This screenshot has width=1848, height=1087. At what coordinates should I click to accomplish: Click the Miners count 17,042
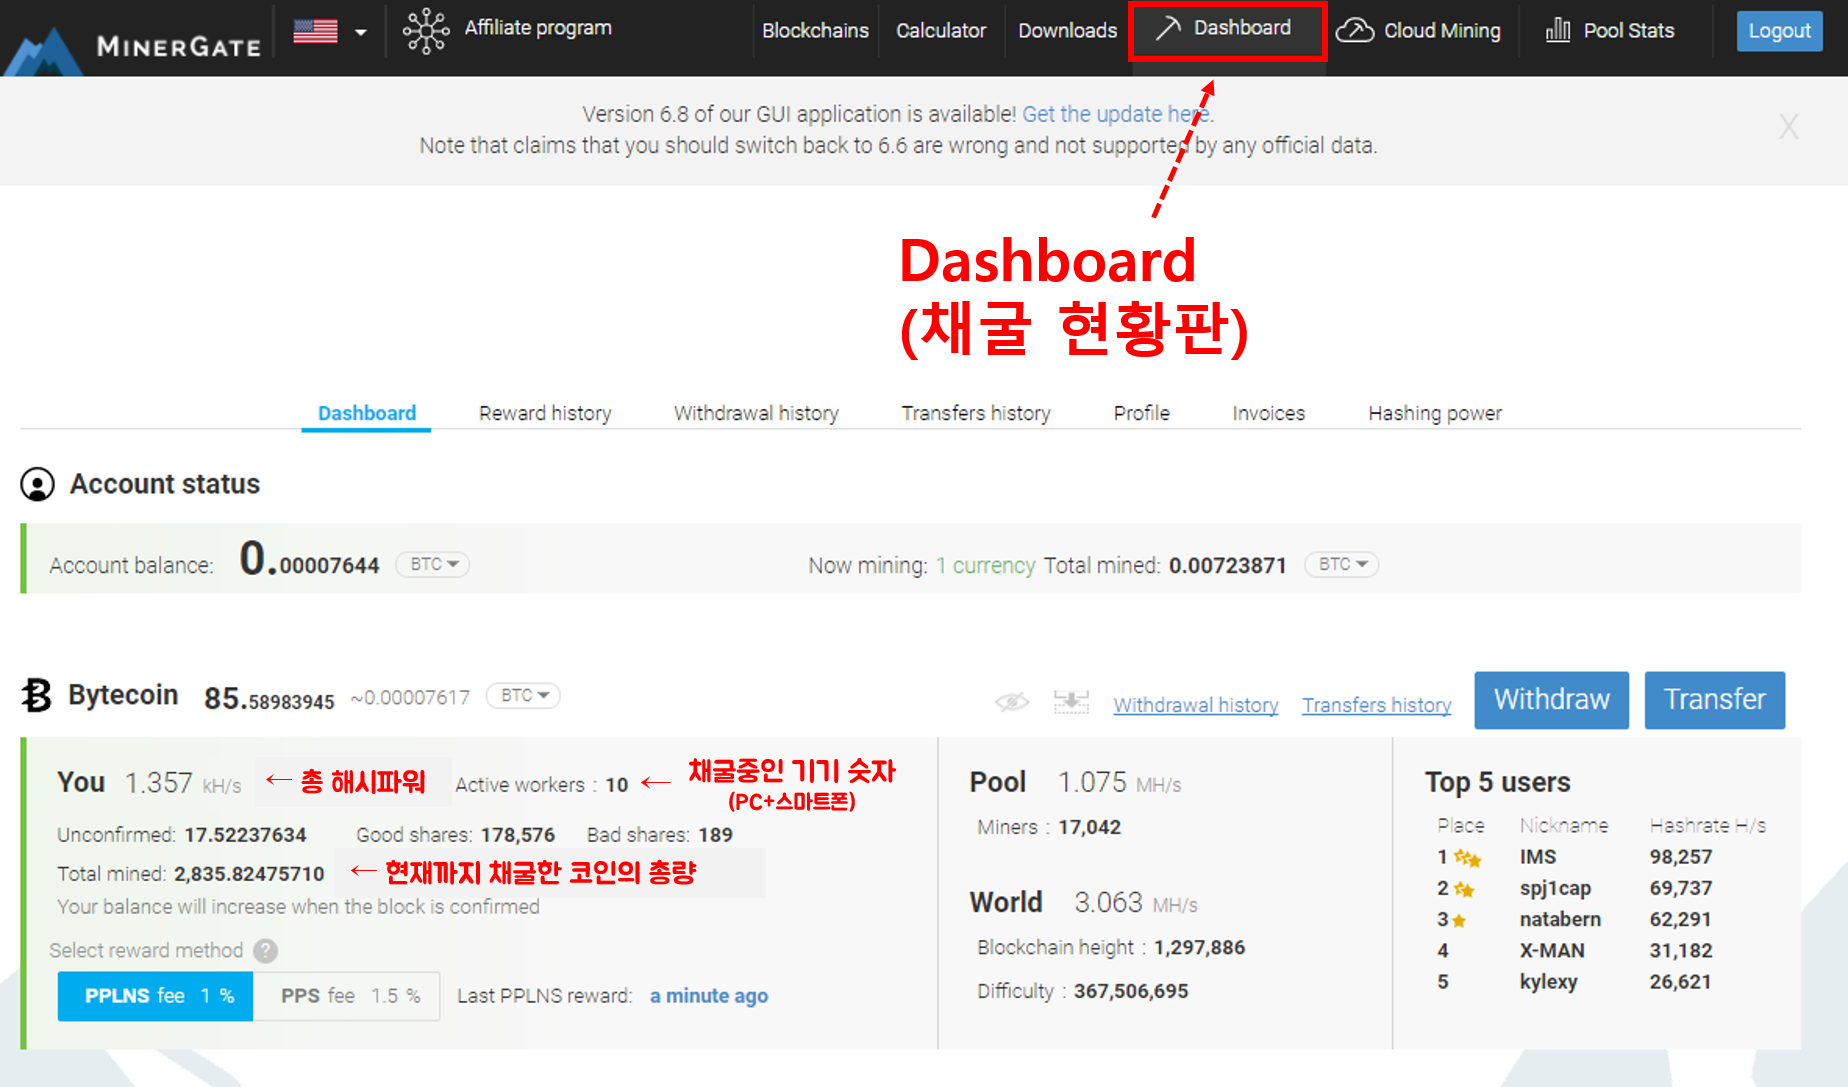click(x=1090, y=827)
